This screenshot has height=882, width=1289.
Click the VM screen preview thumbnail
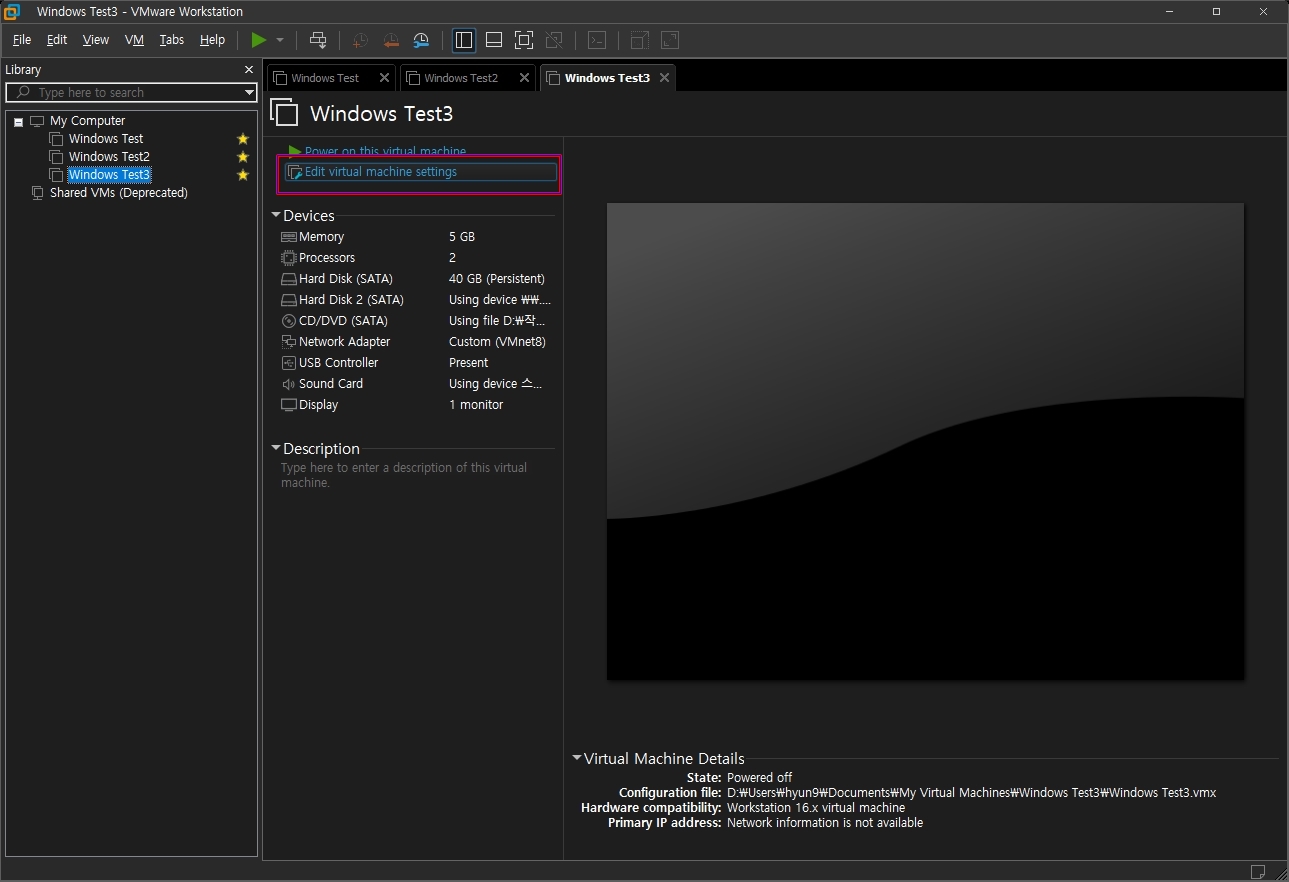point(925,441)
